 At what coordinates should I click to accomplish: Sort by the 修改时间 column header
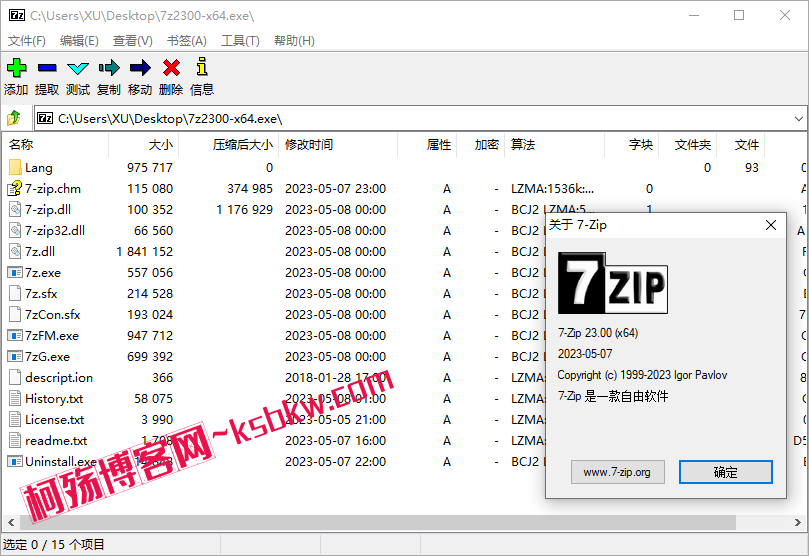pyautogui.click(x=338, y=145)
